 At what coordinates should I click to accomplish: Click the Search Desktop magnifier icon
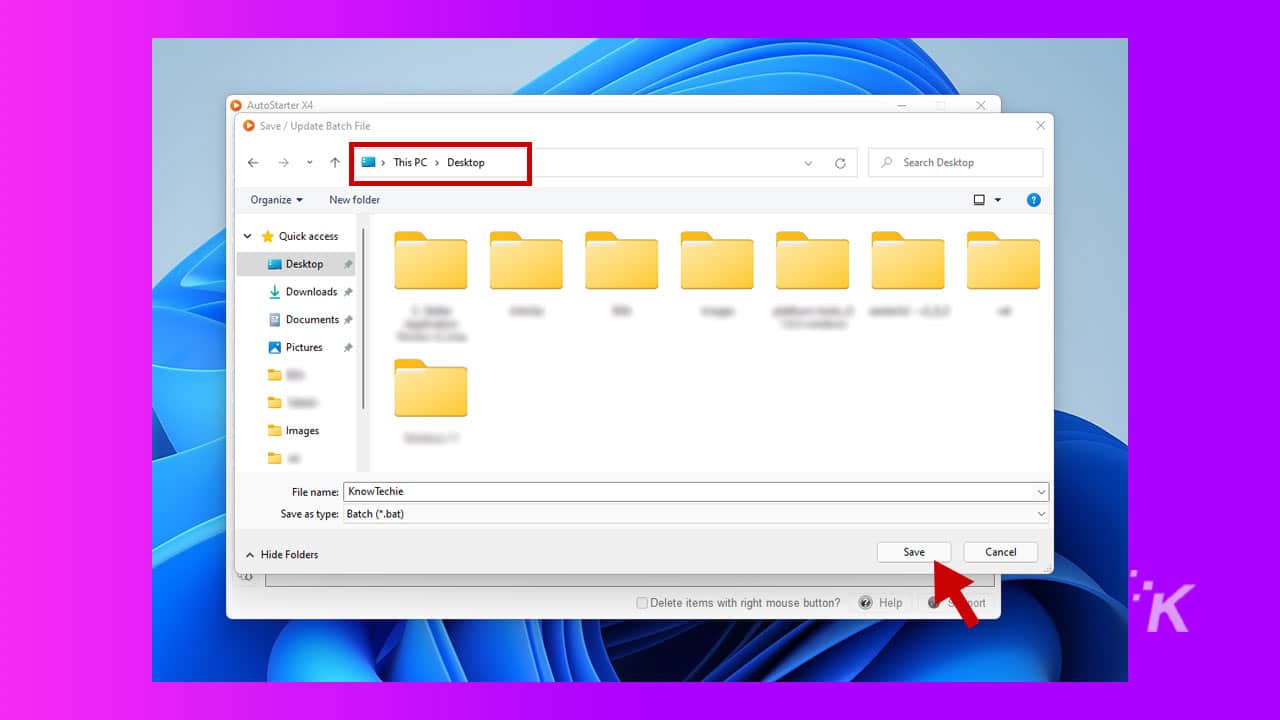click(x=887, y=162)
